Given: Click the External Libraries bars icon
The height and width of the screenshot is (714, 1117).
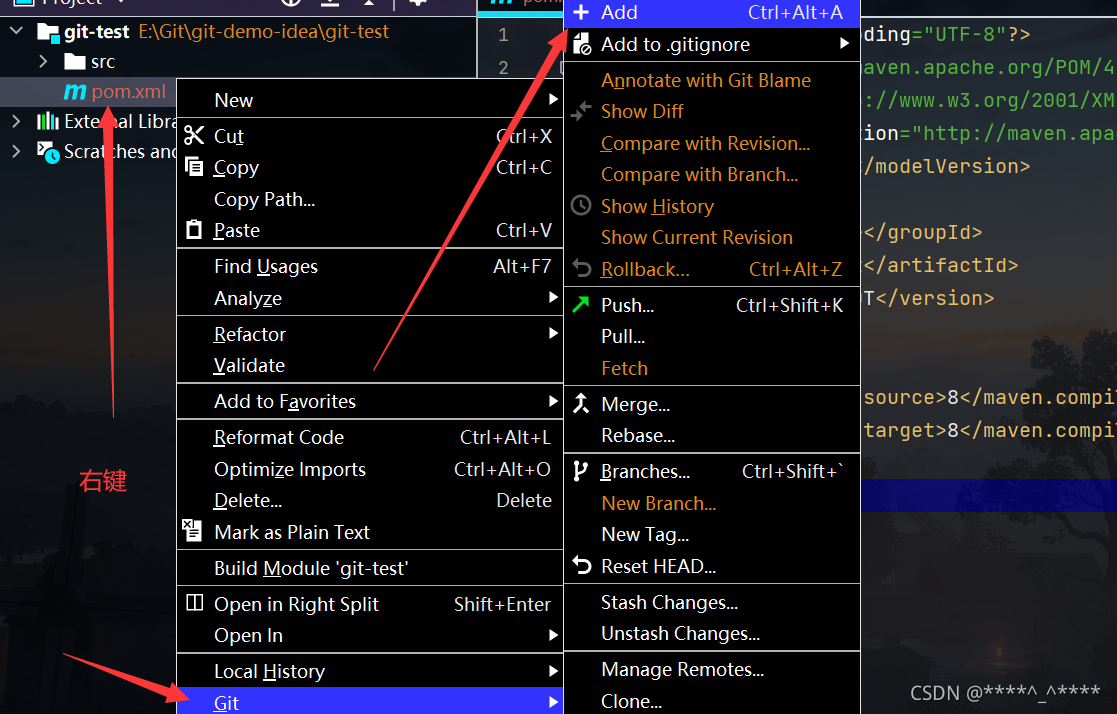Looking at the screenshot, I should 48,121.
